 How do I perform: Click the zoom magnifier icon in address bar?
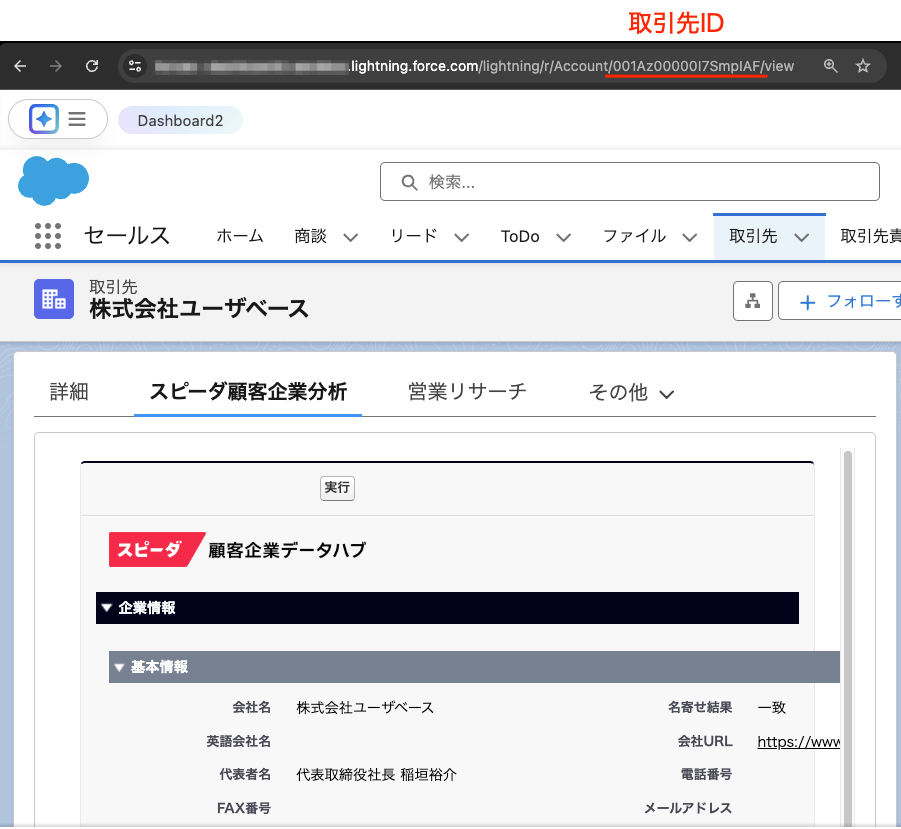coord(830,66)
